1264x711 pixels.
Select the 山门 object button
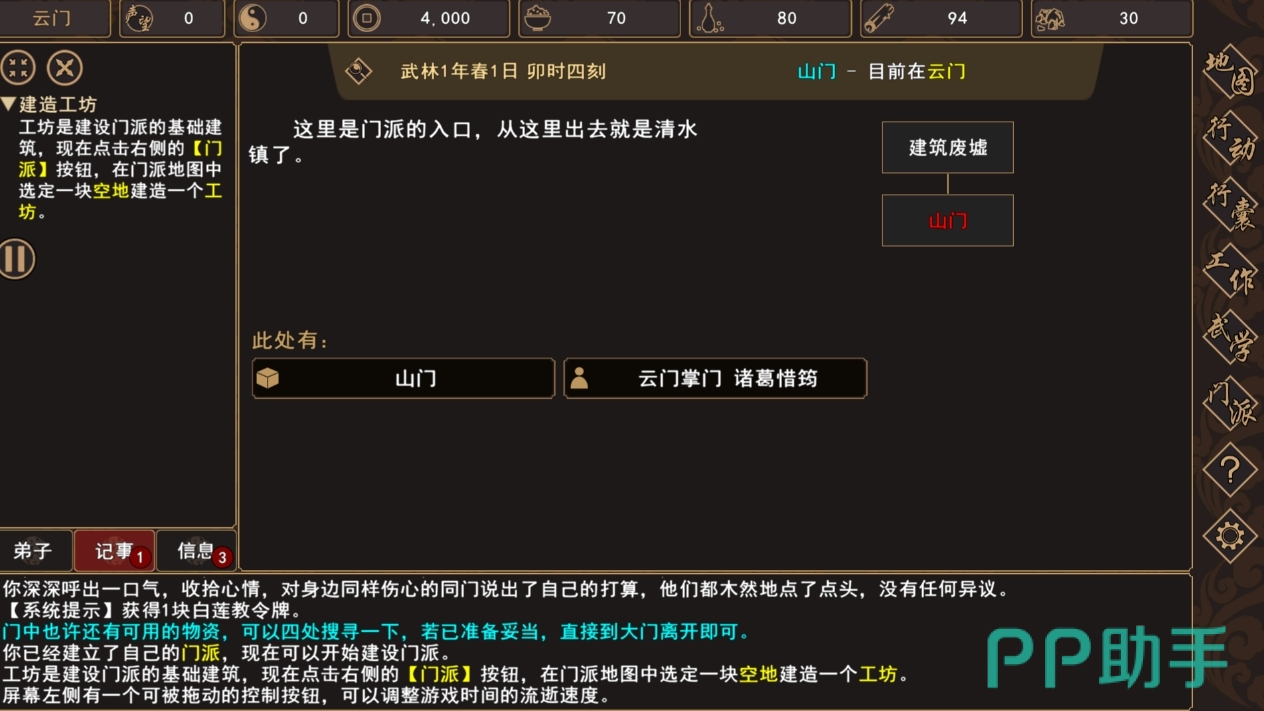403,379
